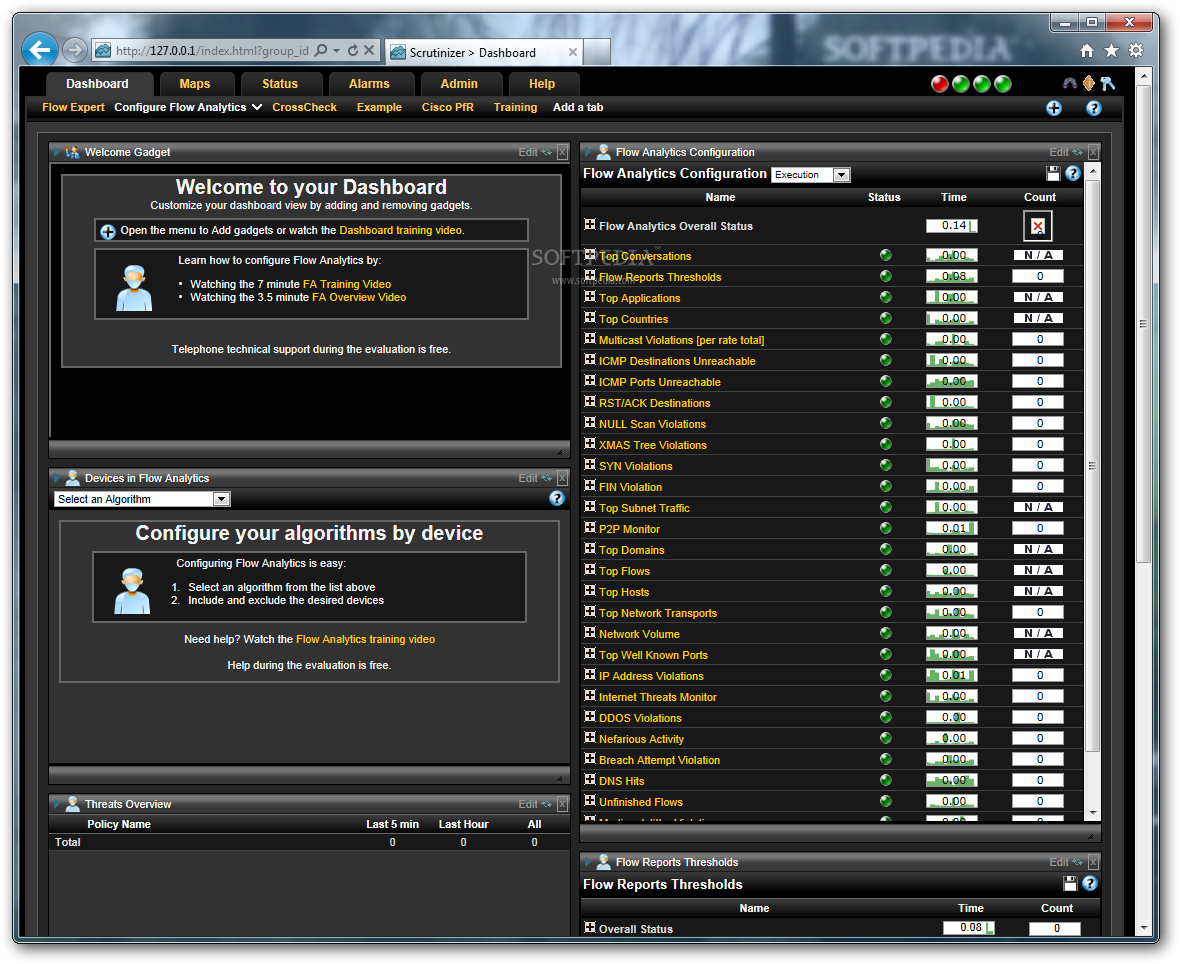Open the Select an Algorithm dropdown

[x=142, y=499]
